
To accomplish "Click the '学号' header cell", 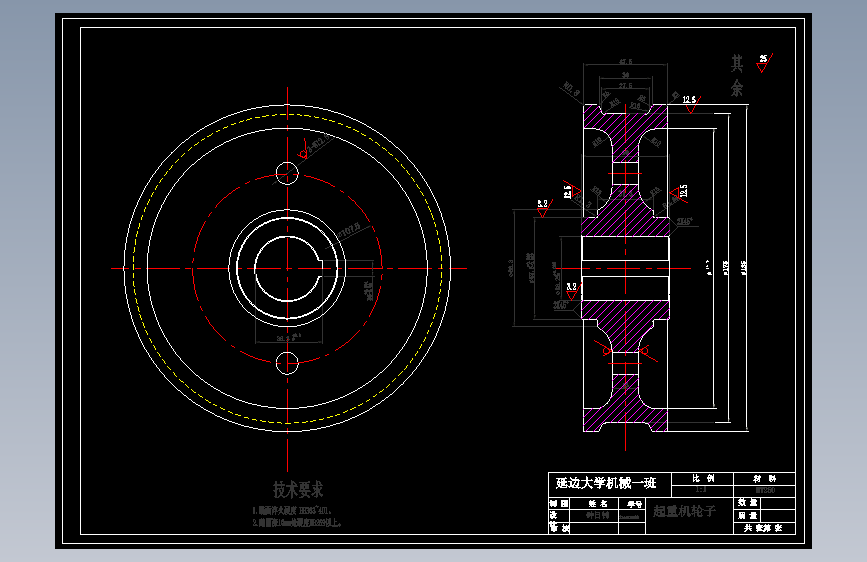I will pyautogui.click(x=634, y=504).
